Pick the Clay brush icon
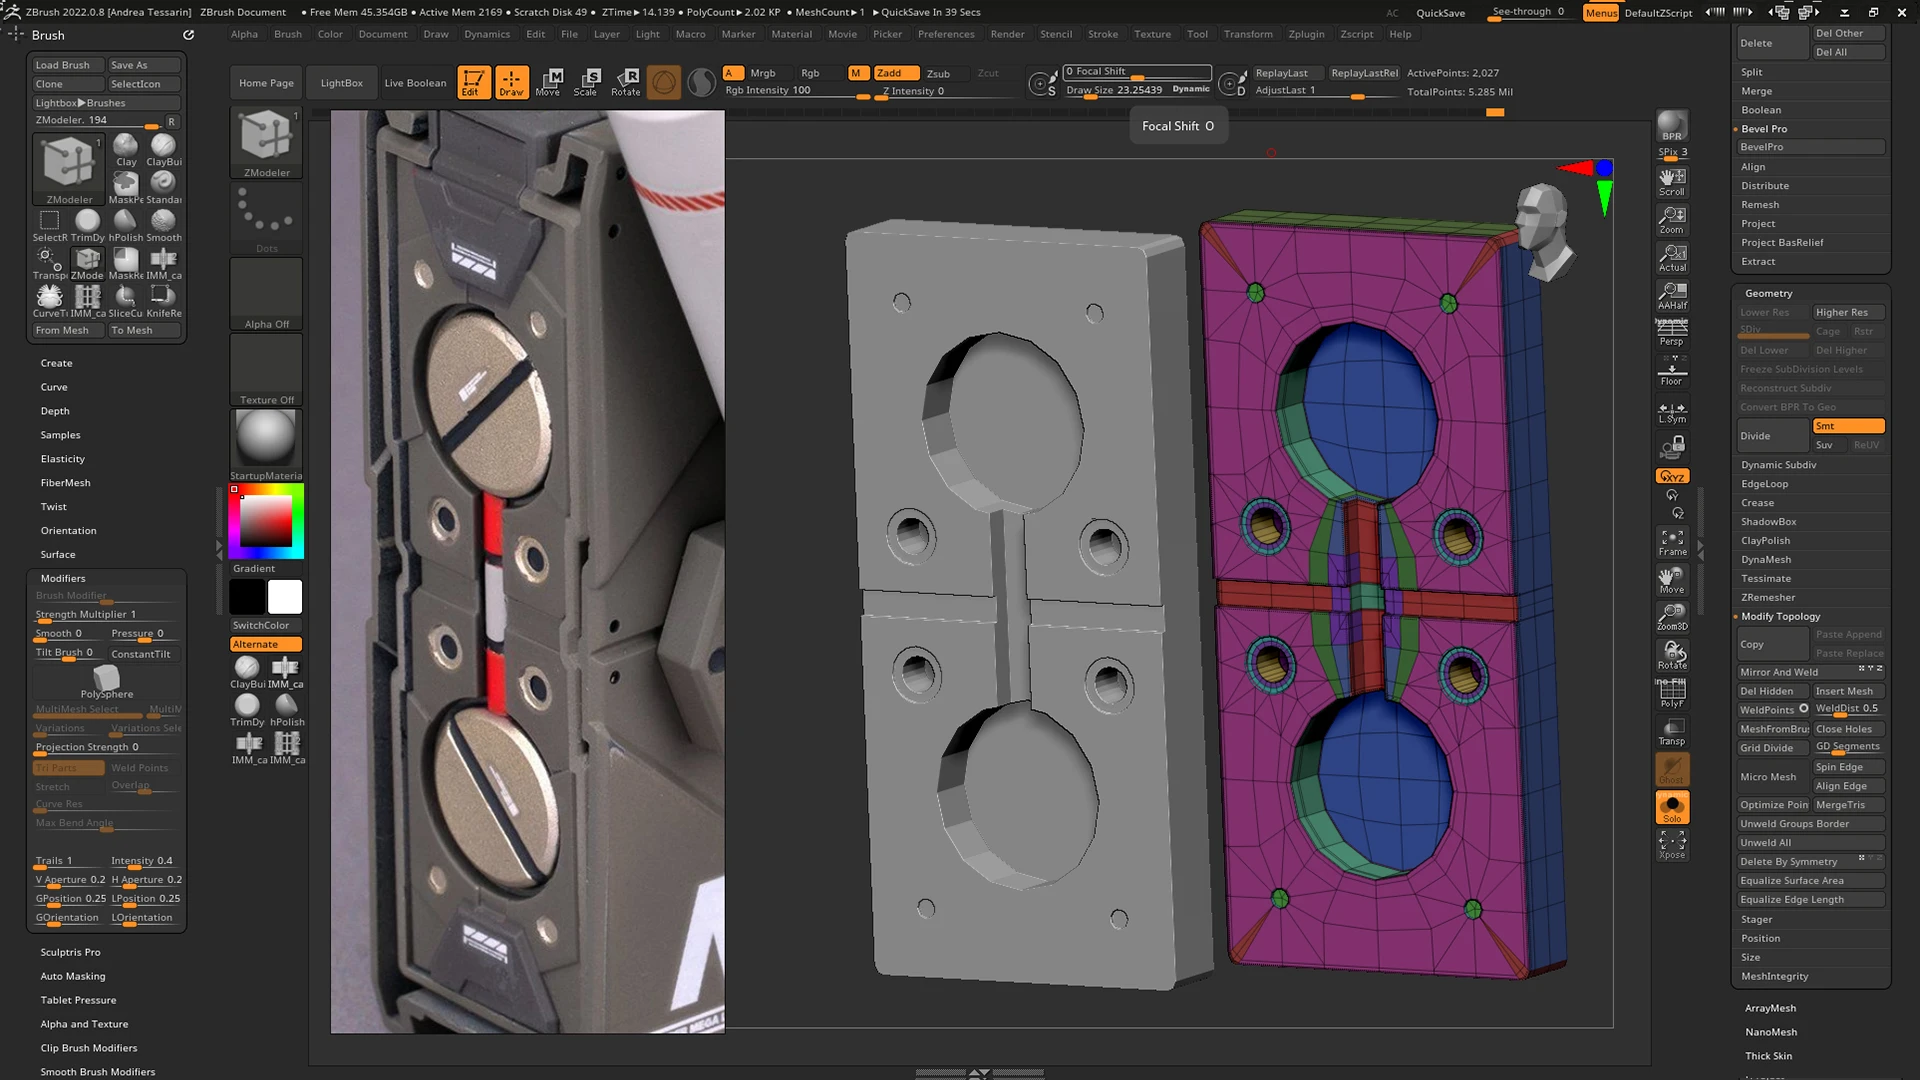Screen dimensions: 1920x1080 tap(126, 150)
